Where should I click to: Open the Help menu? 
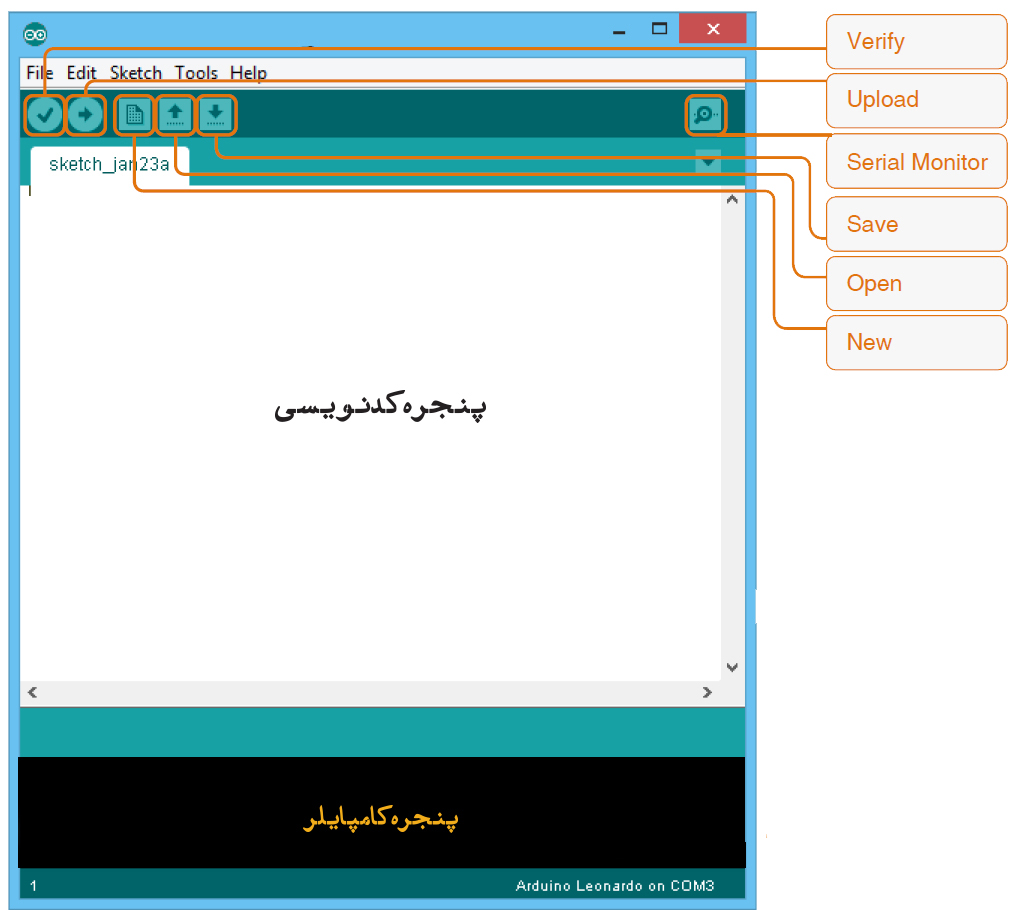[x=248, y=73]
